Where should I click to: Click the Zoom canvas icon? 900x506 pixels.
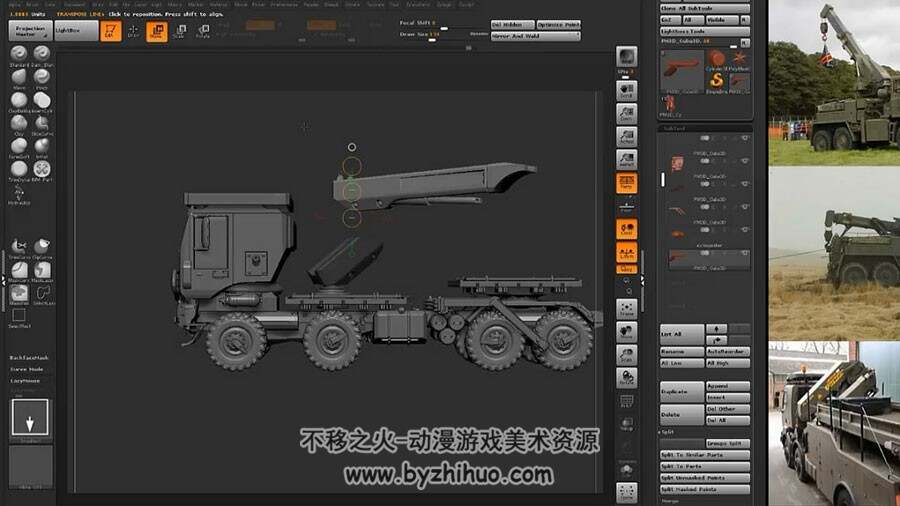point(626,114)
